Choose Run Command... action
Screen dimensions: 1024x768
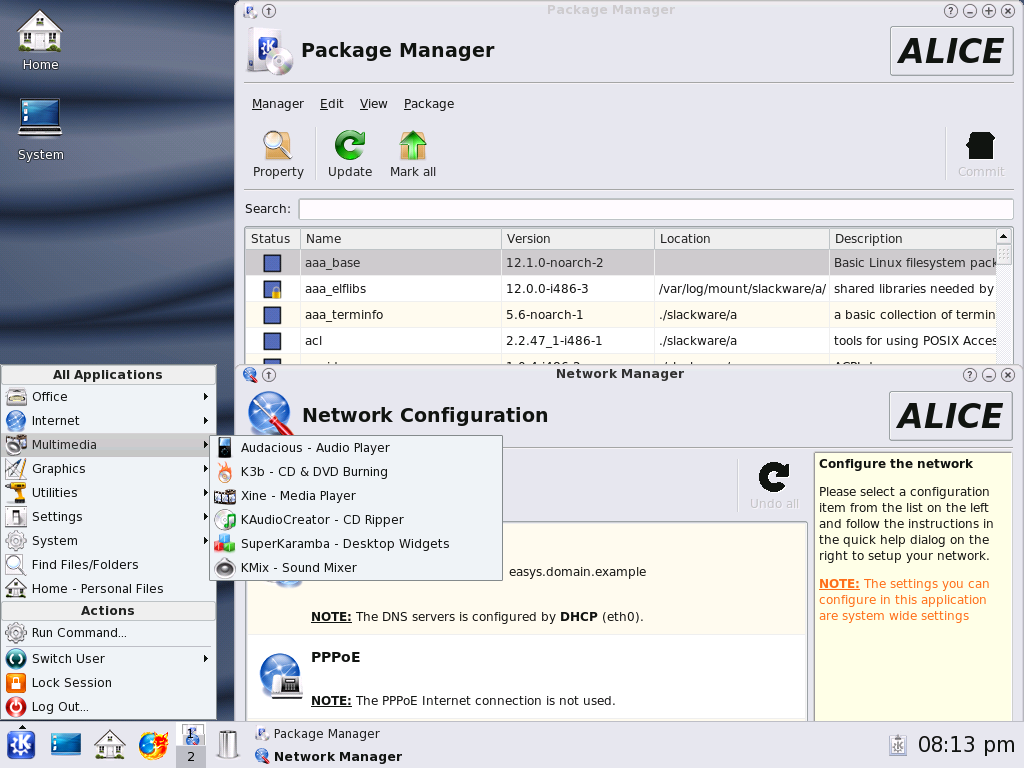click(108, 633)
